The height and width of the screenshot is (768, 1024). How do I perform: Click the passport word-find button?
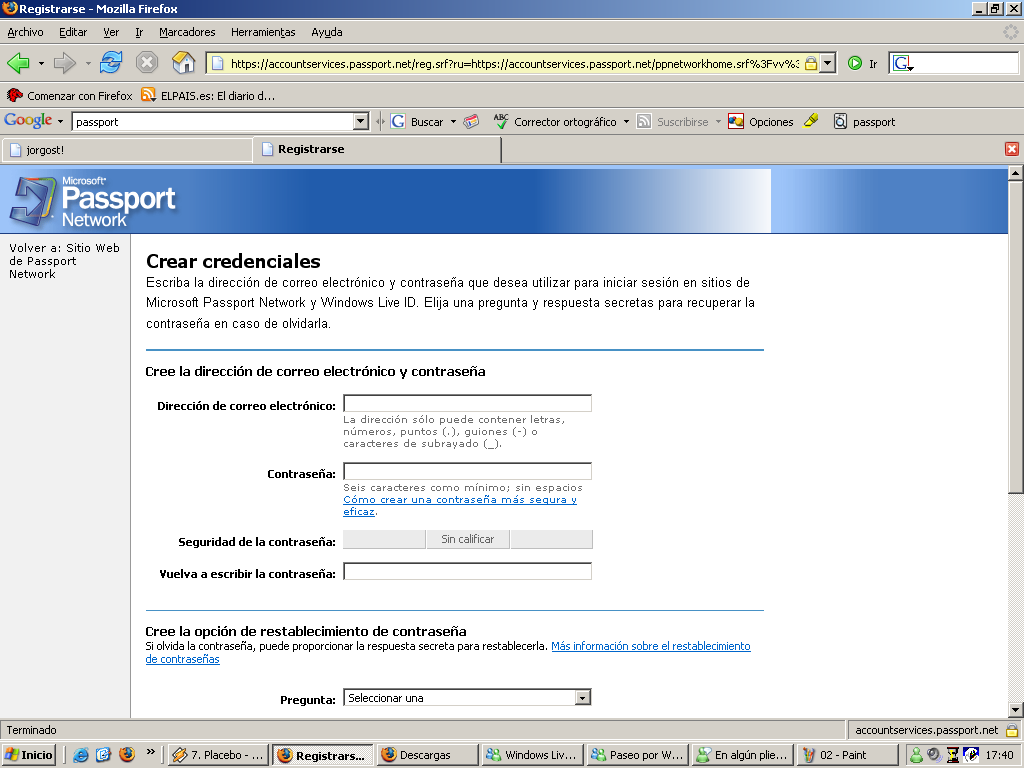pos(864,121)
